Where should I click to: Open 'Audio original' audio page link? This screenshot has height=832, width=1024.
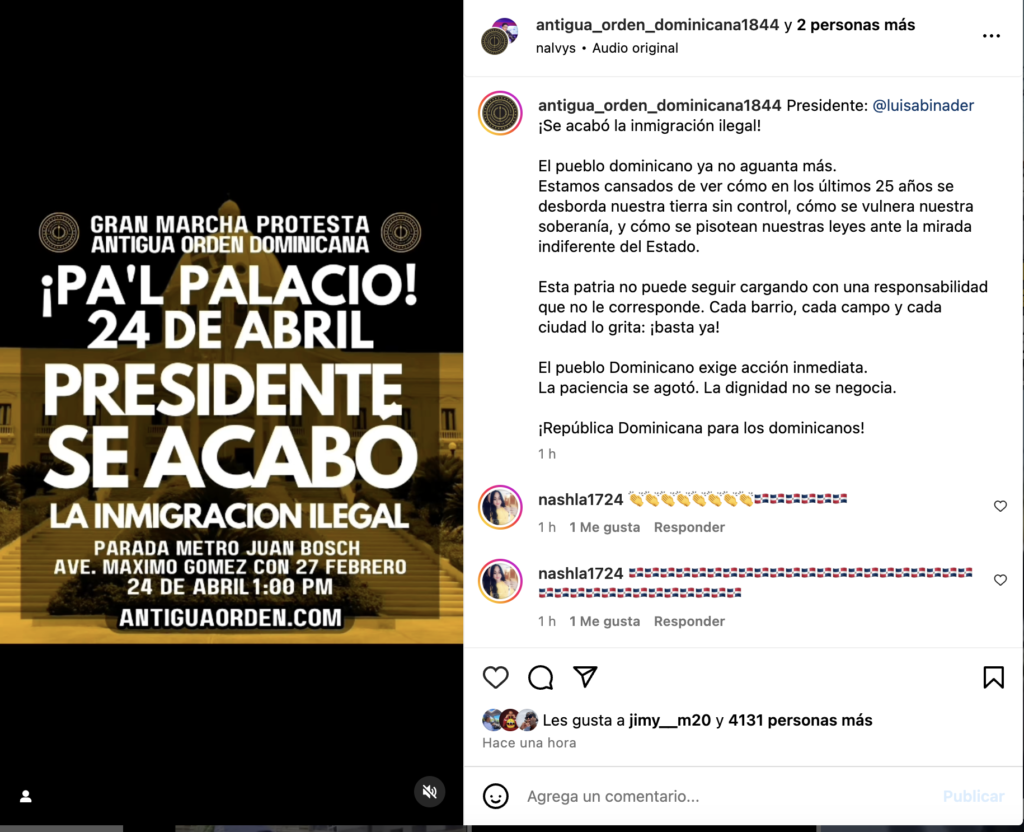coord(635,48)
